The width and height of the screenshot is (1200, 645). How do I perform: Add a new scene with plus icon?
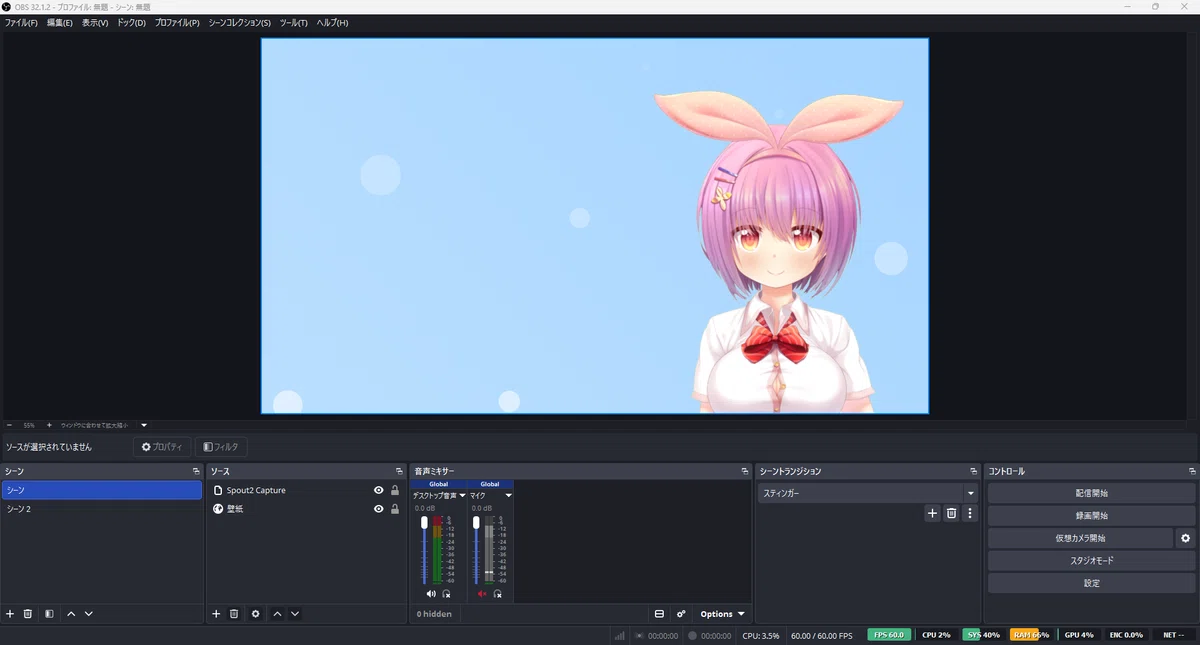[x=10, y=614]
